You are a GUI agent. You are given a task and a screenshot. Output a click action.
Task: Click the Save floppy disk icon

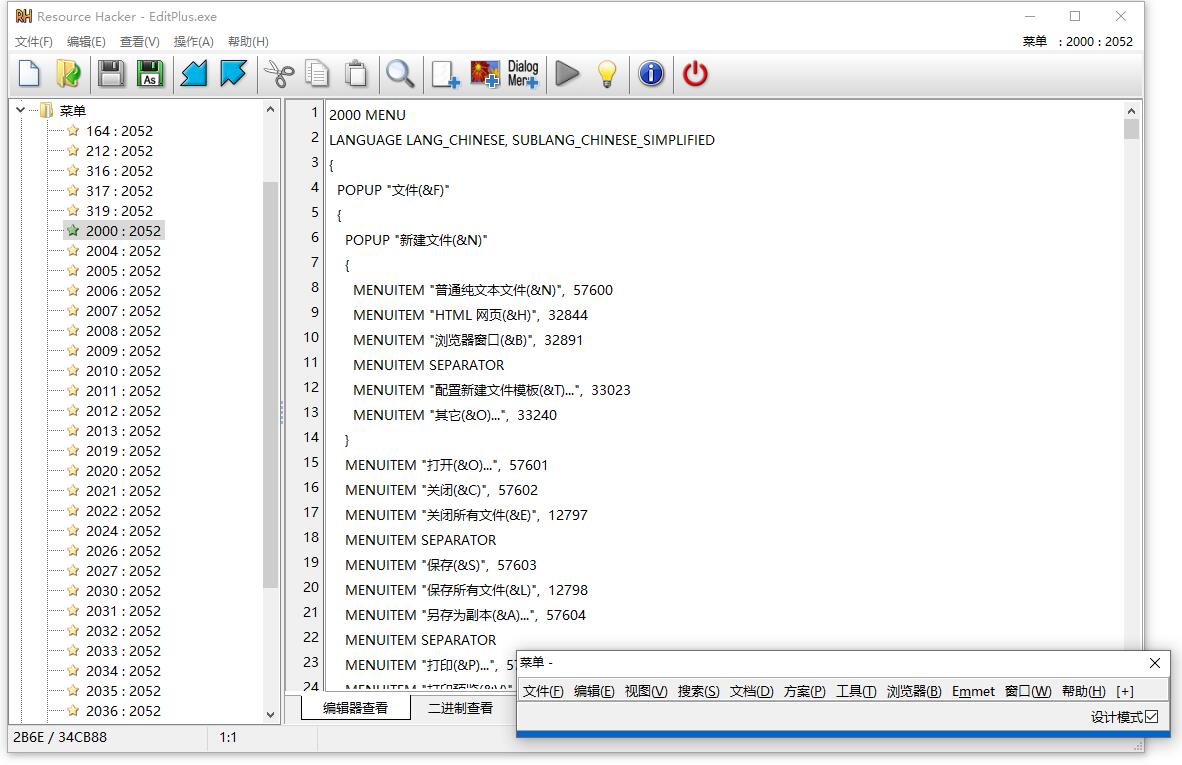click(x=111, y=74)
